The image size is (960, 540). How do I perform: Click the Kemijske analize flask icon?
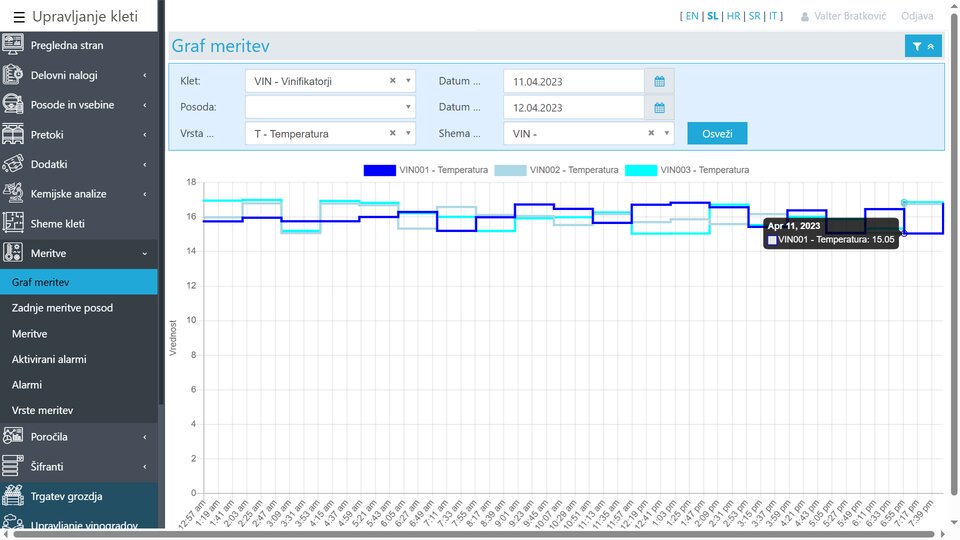click(14, 194)
